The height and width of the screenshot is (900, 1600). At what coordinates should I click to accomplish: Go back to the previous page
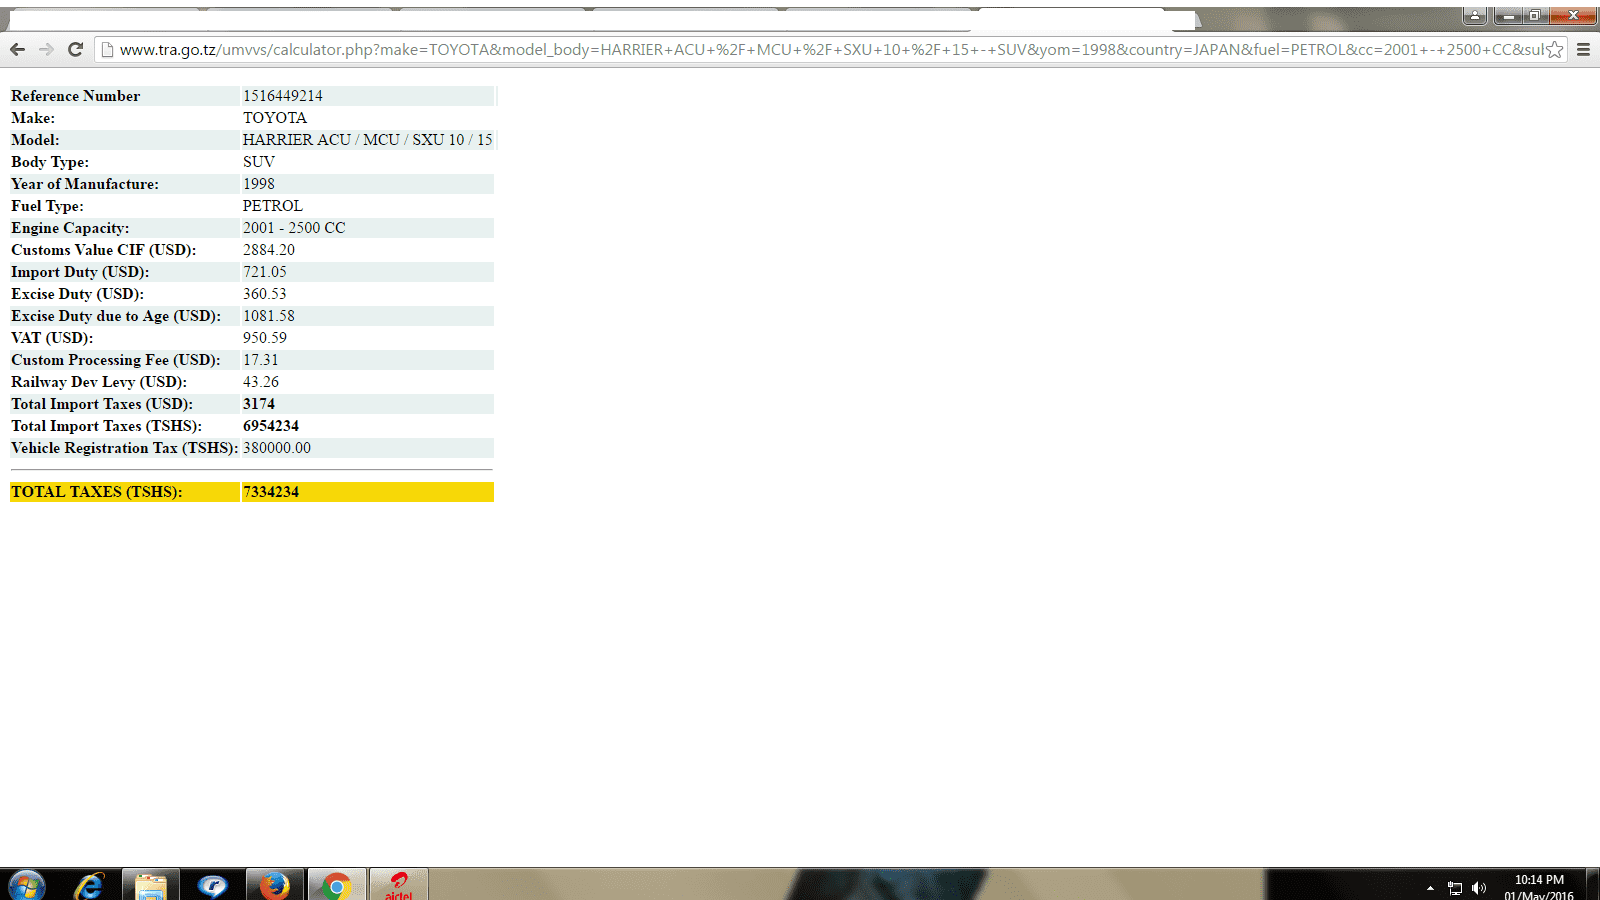[17, 49]
